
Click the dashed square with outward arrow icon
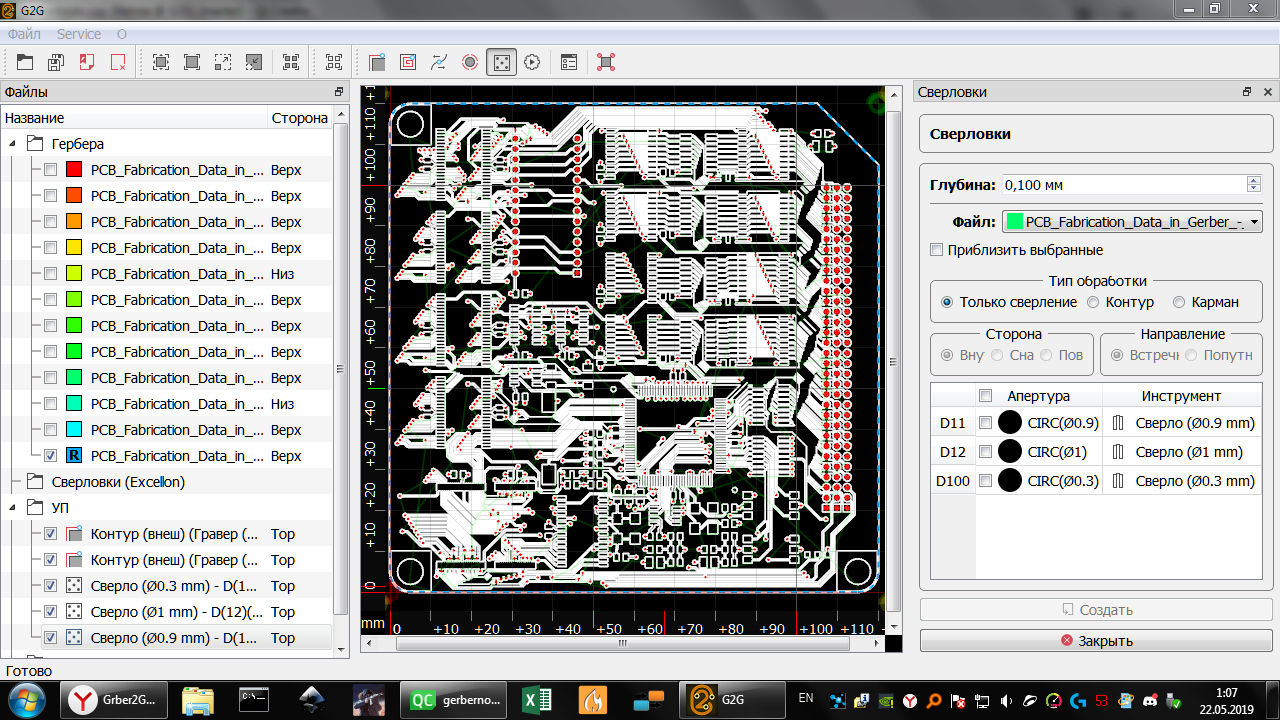pos(223,62)
